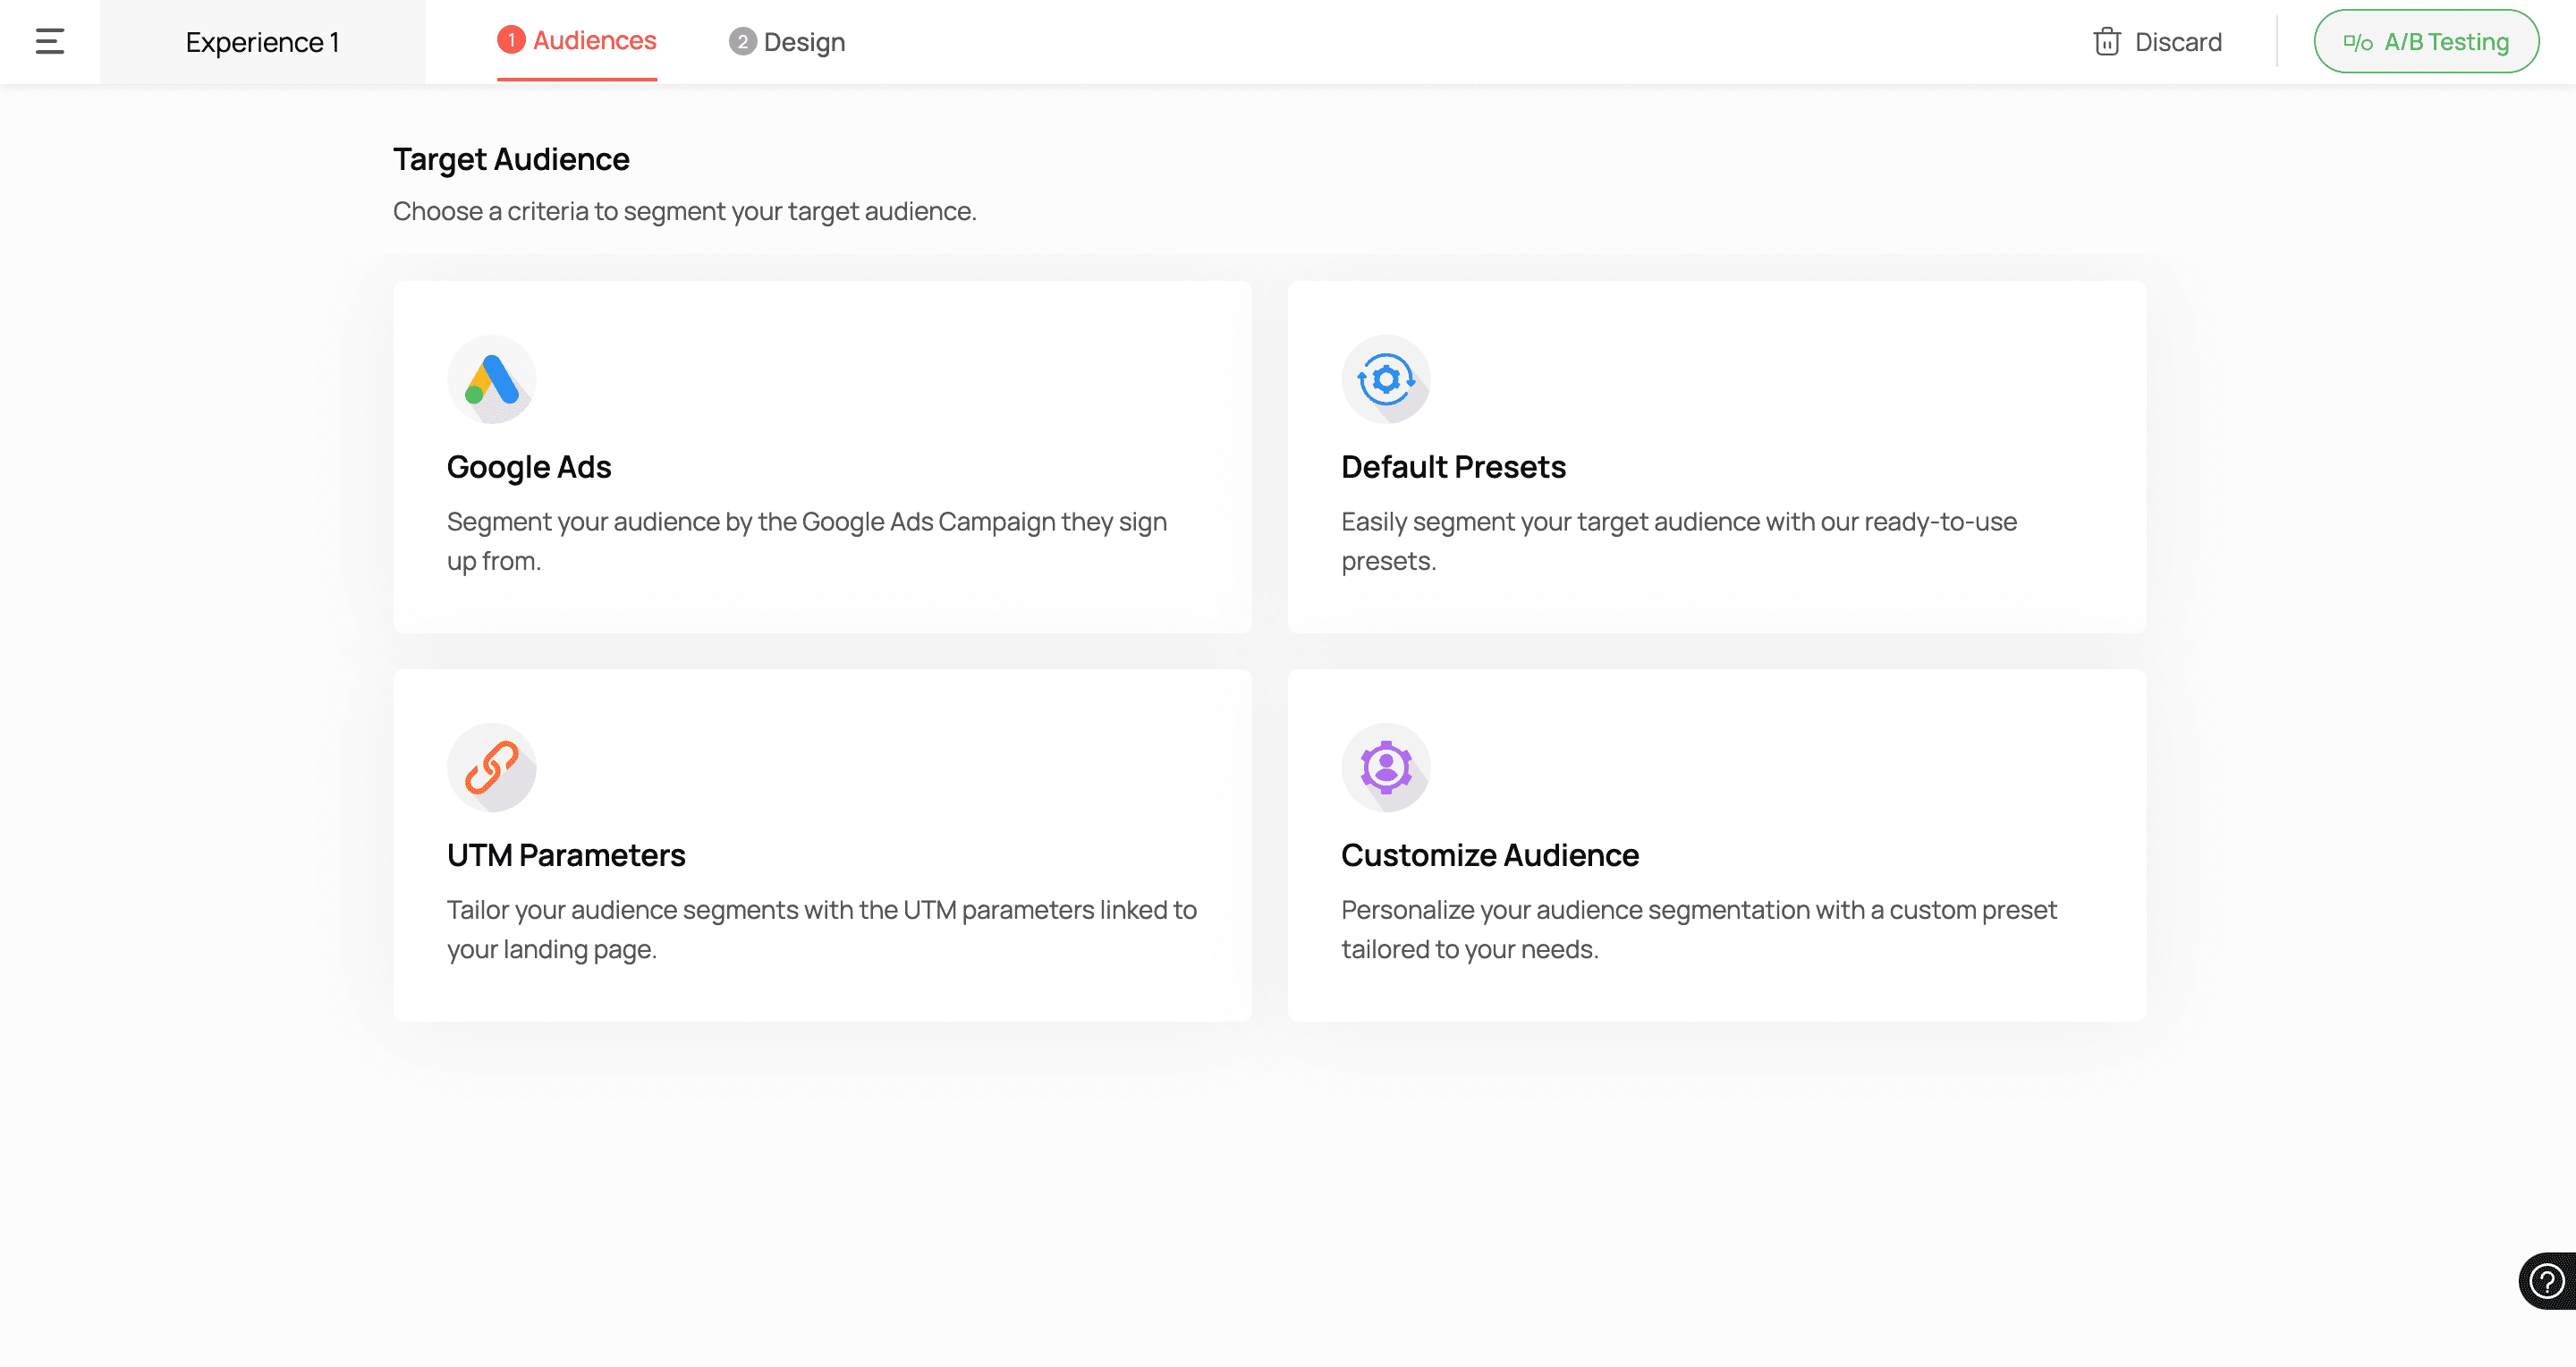The height and width of the screenshot is (1367, 2576).
Task: Start A/B Testing button
Action: (2425, 41)
